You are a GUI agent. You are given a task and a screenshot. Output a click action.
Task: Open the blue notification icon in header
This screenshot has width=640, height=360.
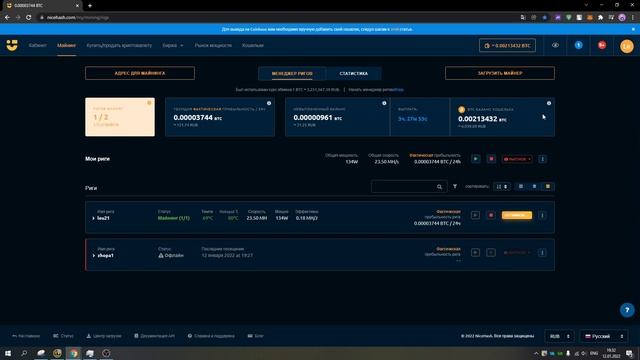(578, 45)
